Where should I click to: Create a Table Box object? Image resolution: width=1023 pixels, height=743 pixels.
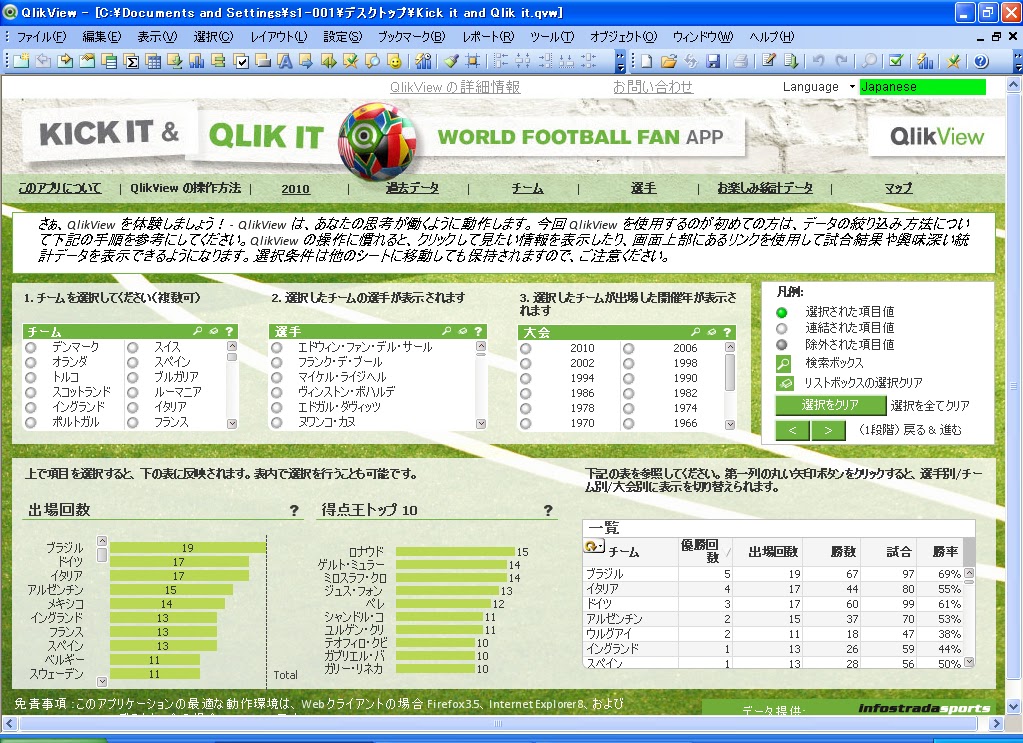153,61
